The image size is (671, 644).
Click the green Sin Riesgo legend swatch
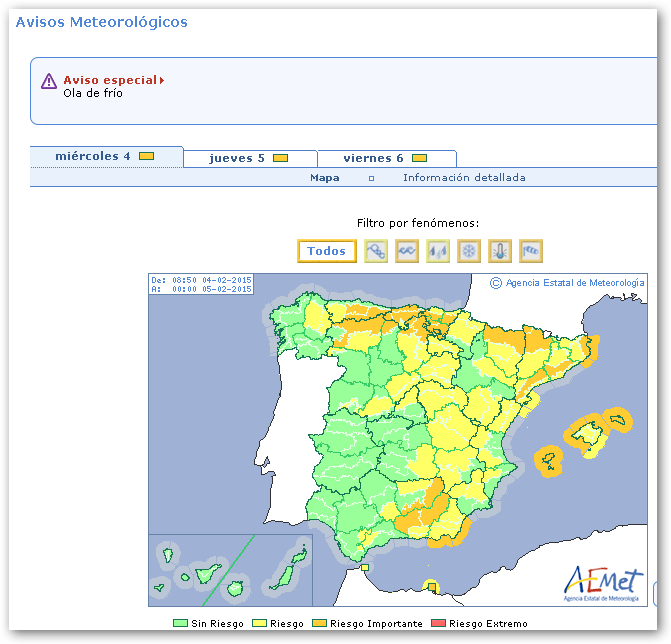tap(180, 624)
